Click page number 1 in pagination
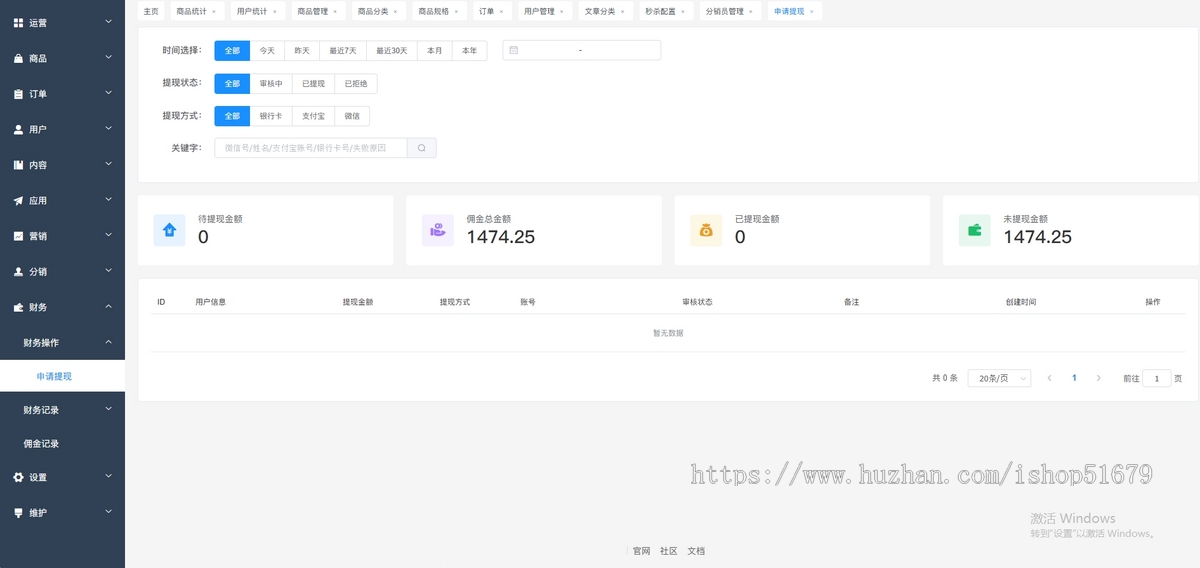Screen dimensions: 1200x568 point(1074,378)
